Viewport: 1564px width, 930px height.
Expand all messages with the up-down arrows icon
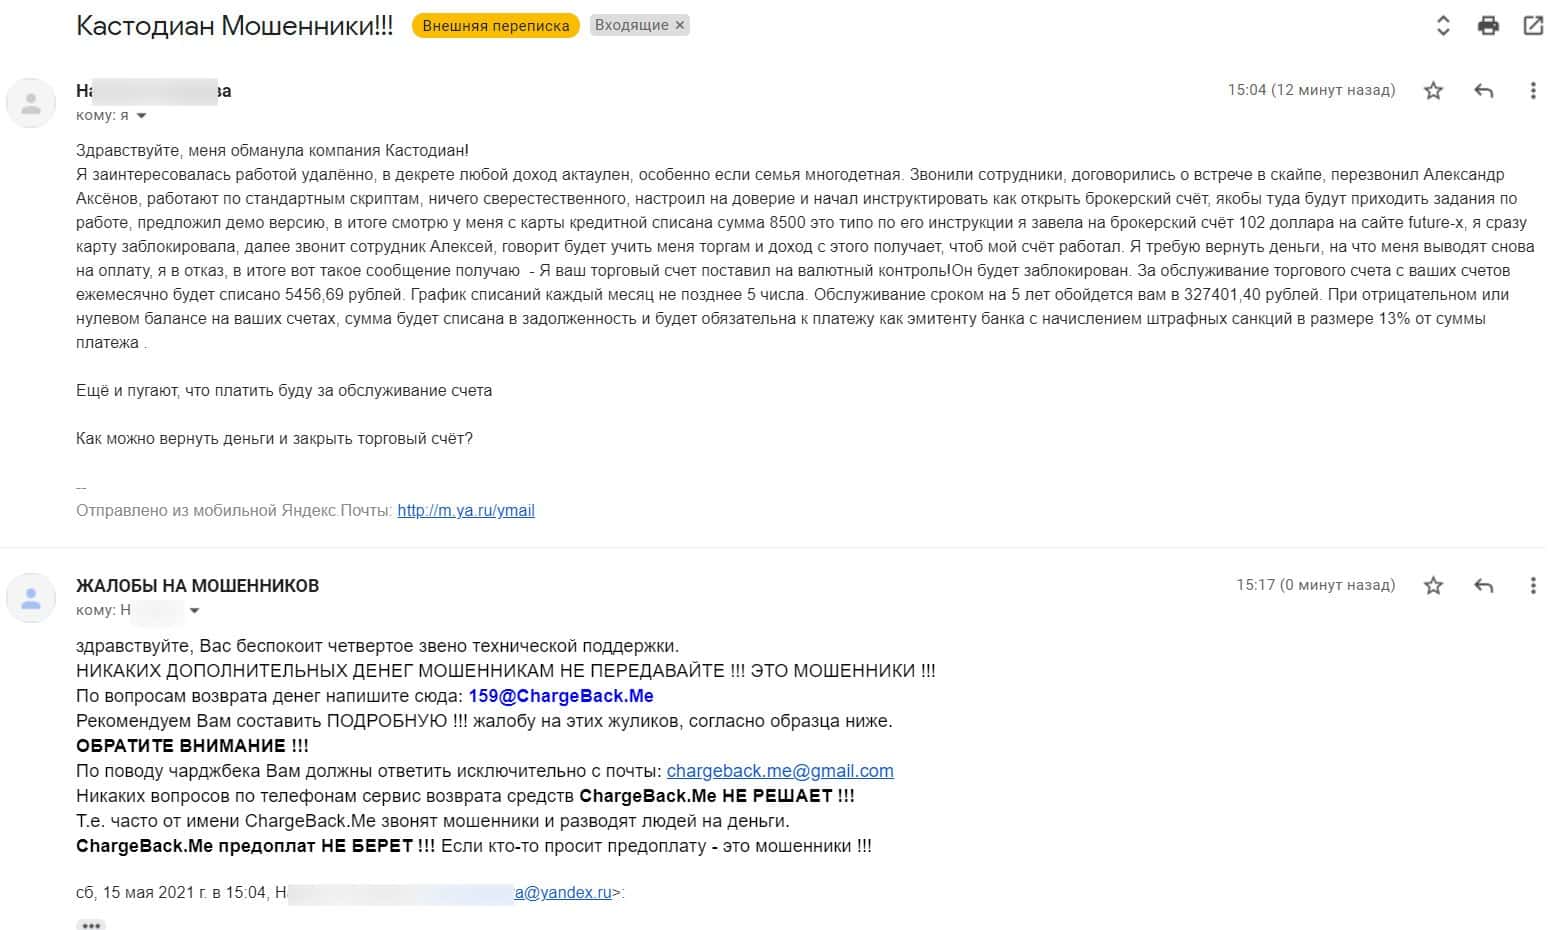tap(1442, 26)
